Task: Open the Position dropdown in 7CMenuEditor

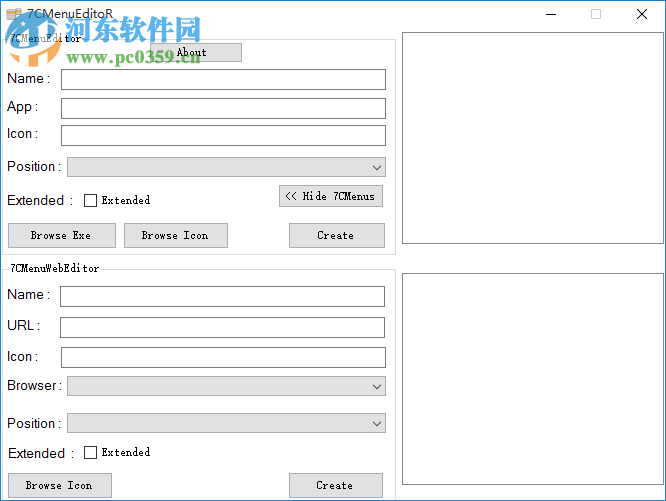Action: (226, 167)
